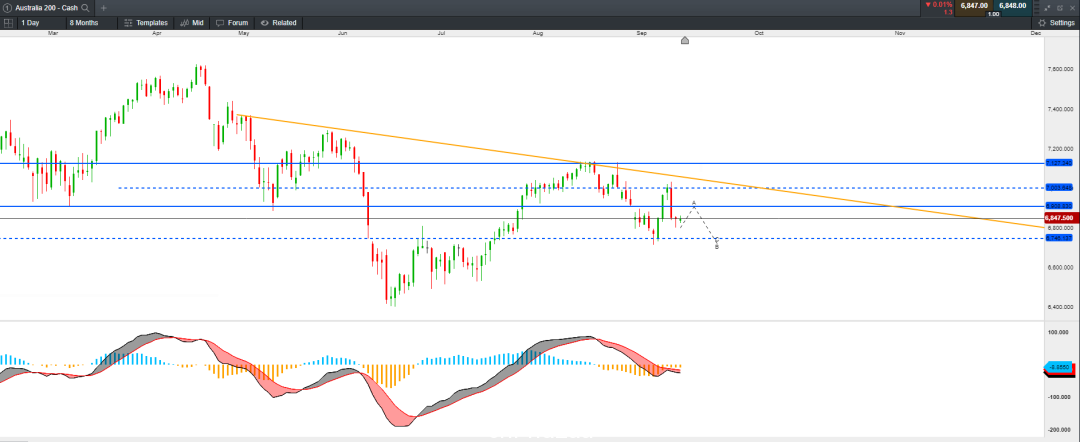This screenshot has height=442, width=1080.
Task: Add a new chart tab with plus
Action: tap(103, 8)
